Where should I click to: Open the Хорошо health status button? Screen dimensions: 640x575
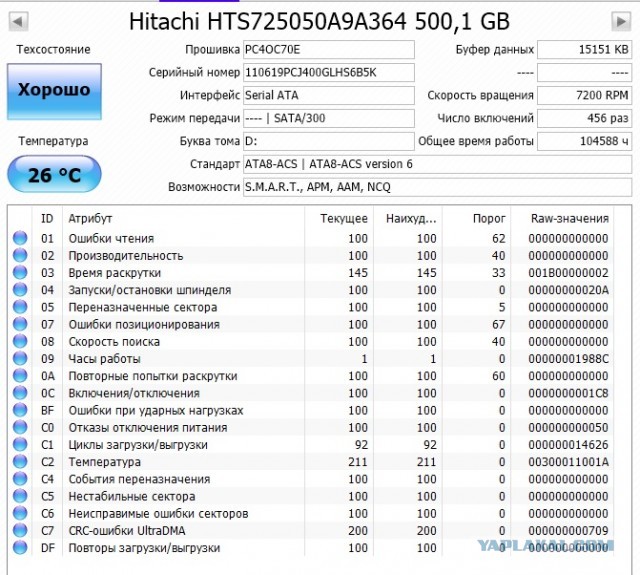coord(54,91)
